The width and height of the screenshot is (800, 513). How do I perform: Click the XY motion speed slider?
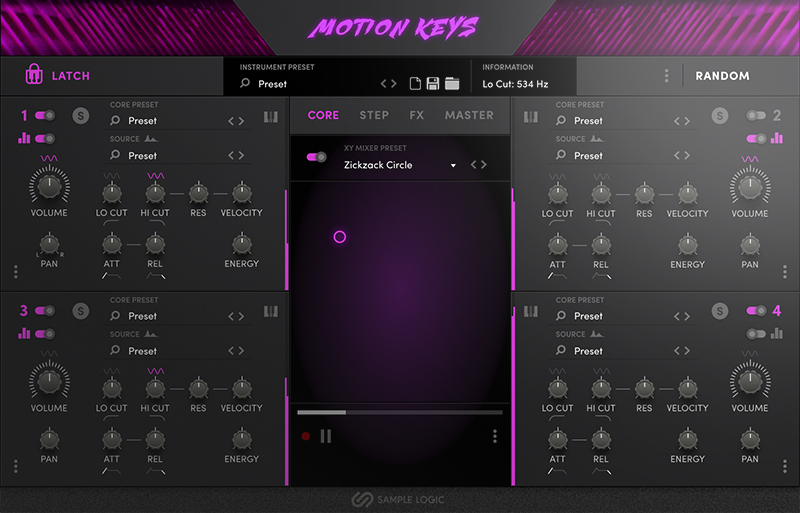pos(400,412)
